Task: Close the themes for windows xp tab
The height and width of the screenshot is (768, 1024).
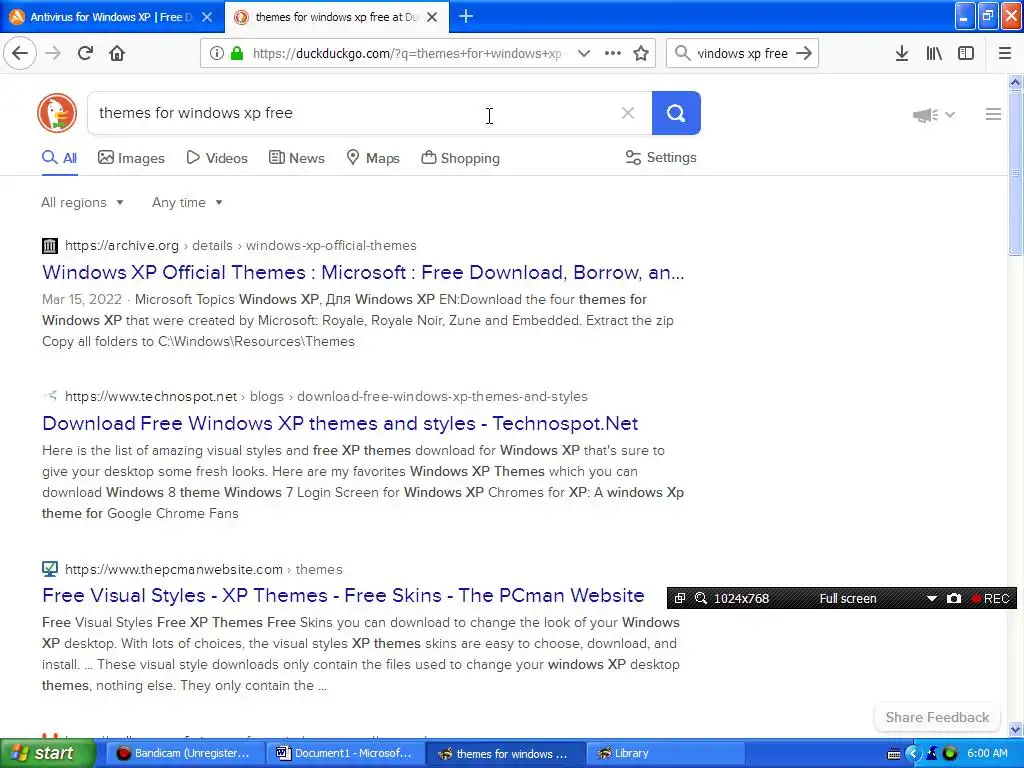Action: click(432, 17)
